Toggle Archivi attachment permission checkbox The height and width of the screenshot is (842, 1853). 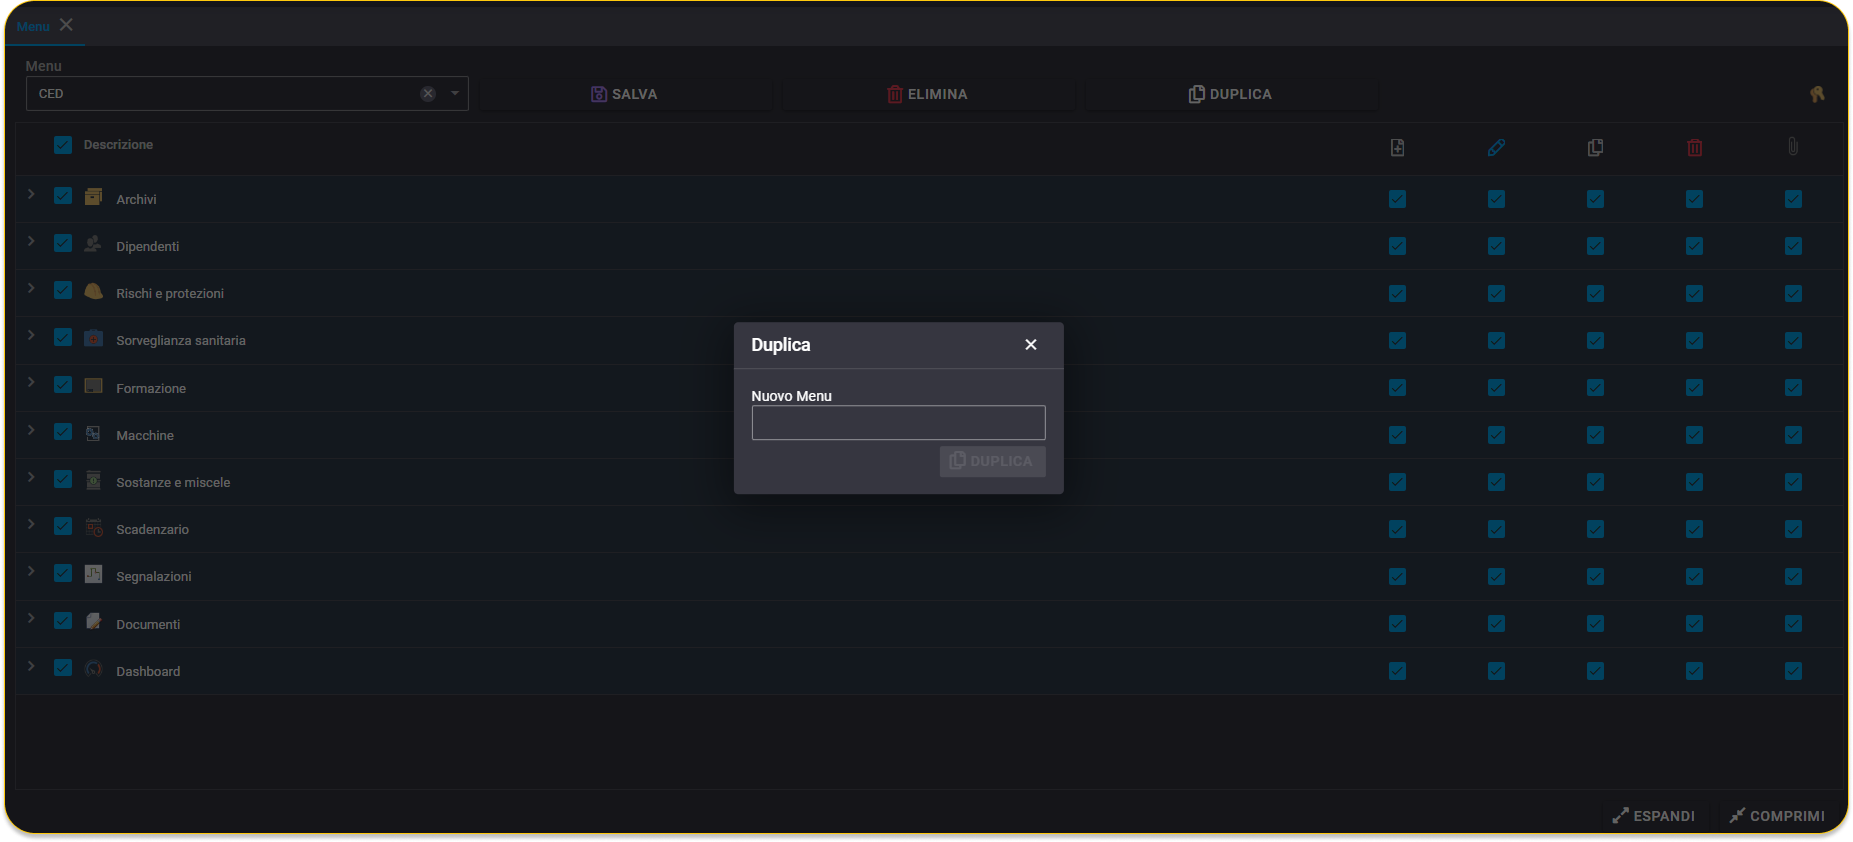click(1793, 199)
